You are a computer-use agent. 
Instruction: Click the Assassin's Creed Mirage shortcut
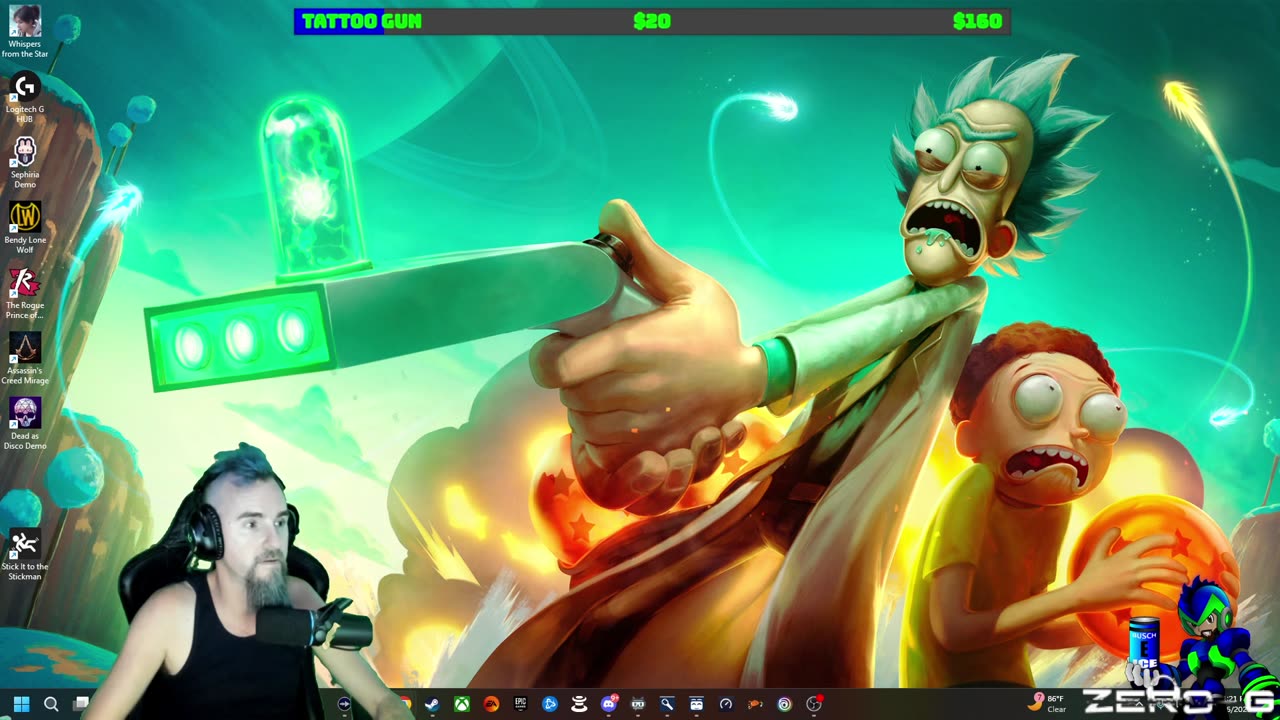pos(25,358)
